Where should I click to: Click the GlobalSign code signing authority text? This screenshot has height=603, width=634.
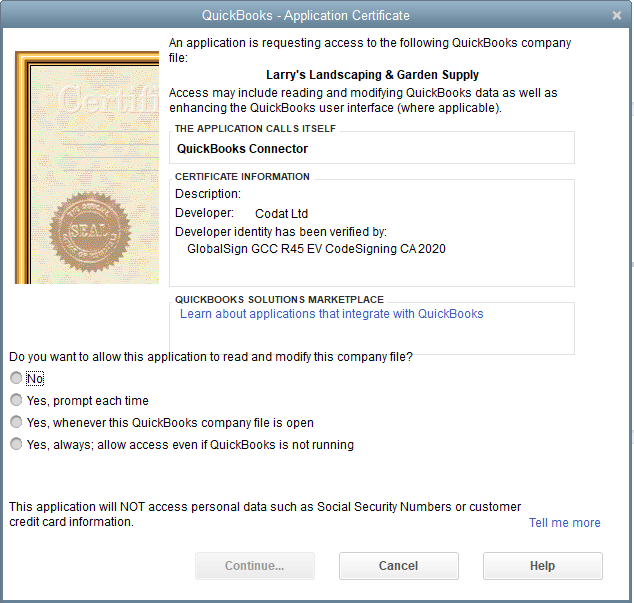316,249
